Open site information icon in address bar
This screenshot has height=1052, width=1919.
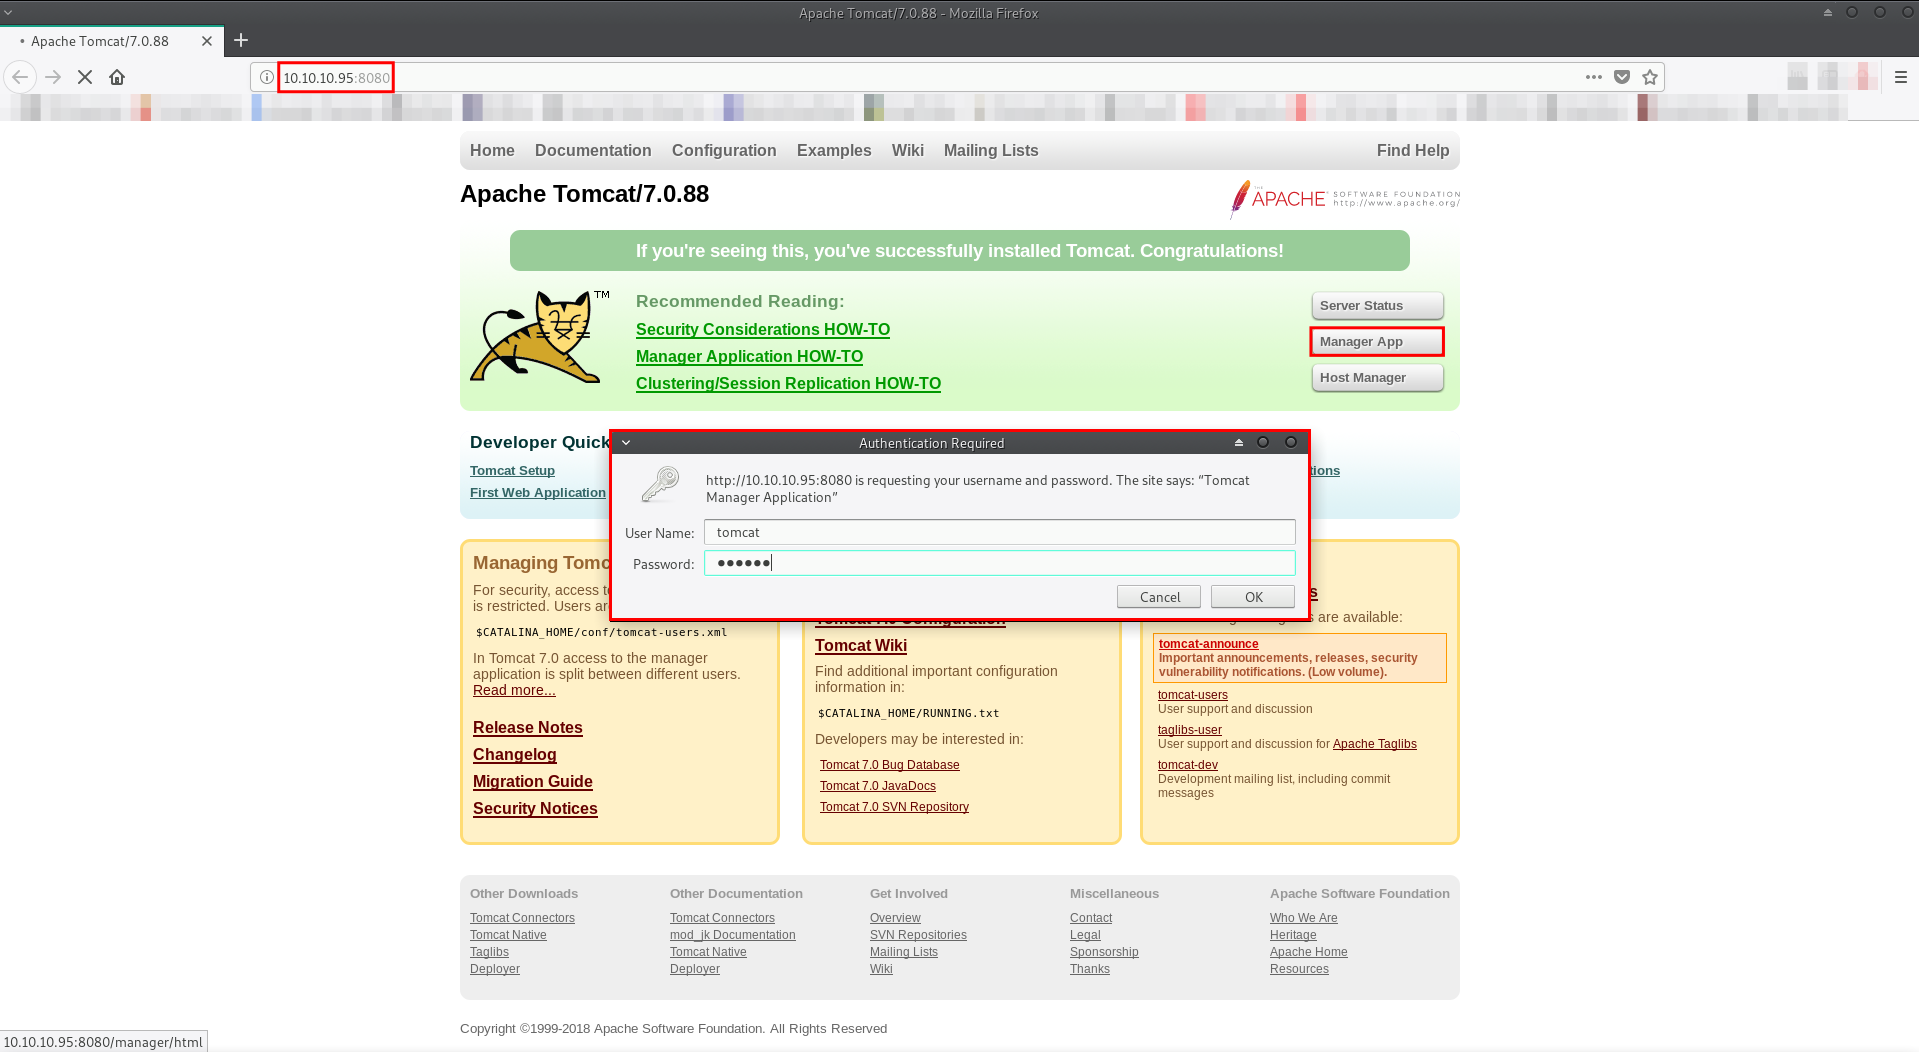click(x=267, y=77)
